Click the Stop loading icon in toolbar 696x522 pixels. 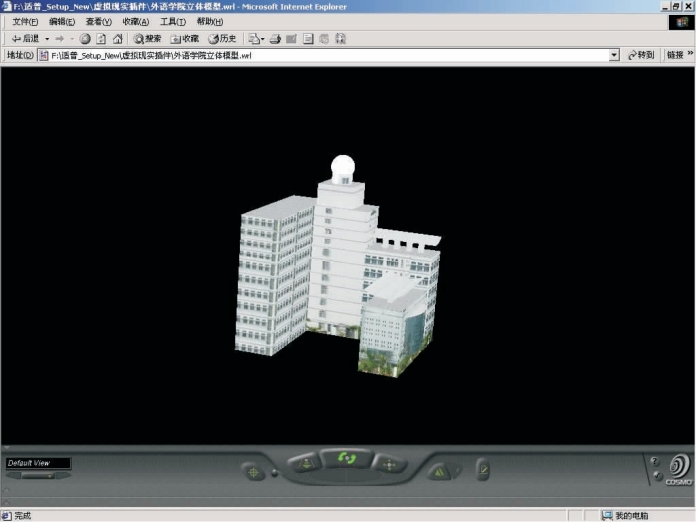pos(85,39)
